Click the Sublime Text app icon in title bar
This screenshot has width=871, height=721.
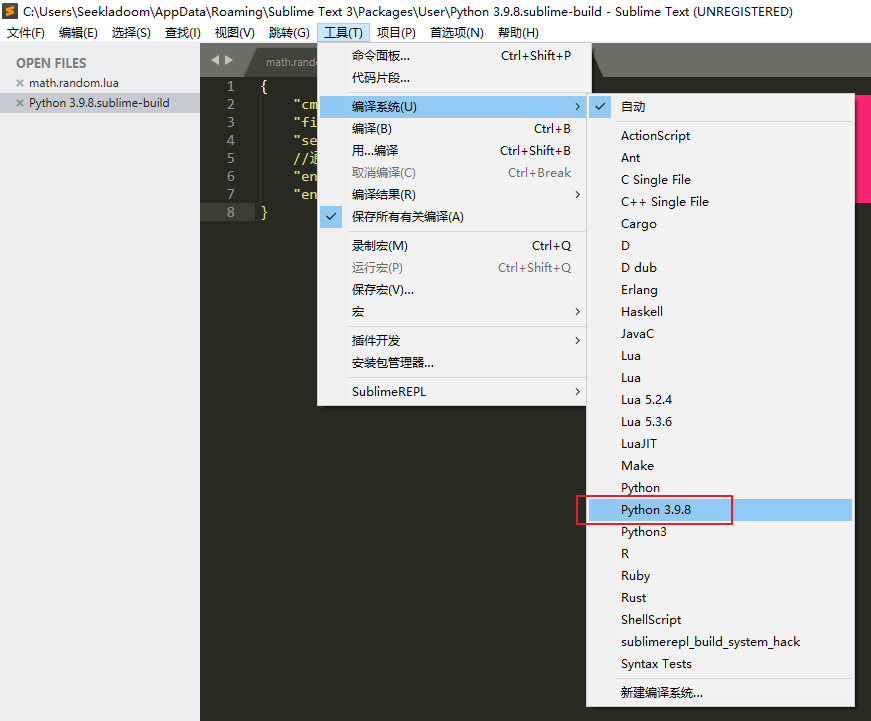point(10,11)
